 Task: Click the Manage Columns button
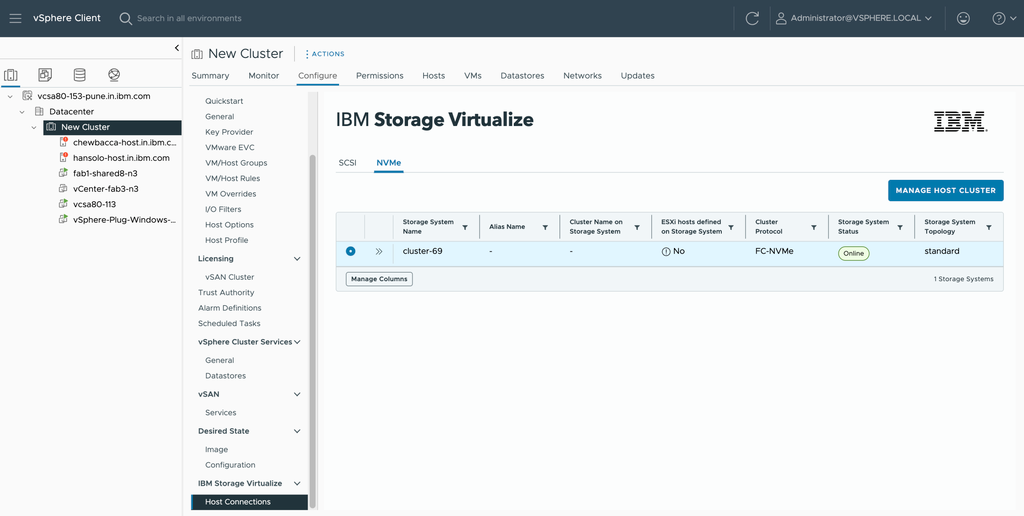[x=379, y=279]
